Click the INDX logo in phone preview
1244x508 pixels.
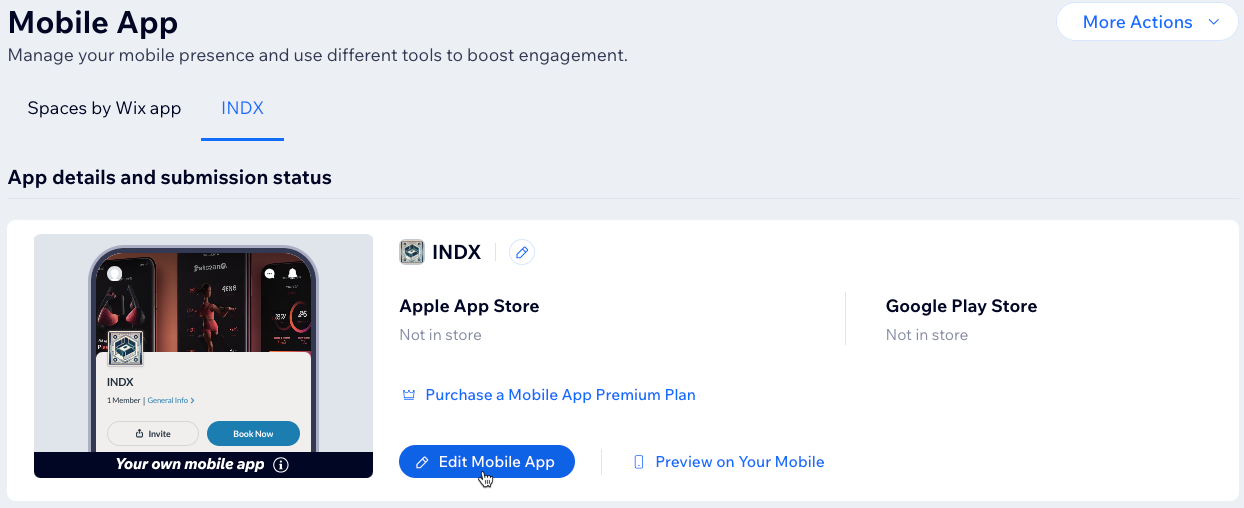tap(125, 349)
